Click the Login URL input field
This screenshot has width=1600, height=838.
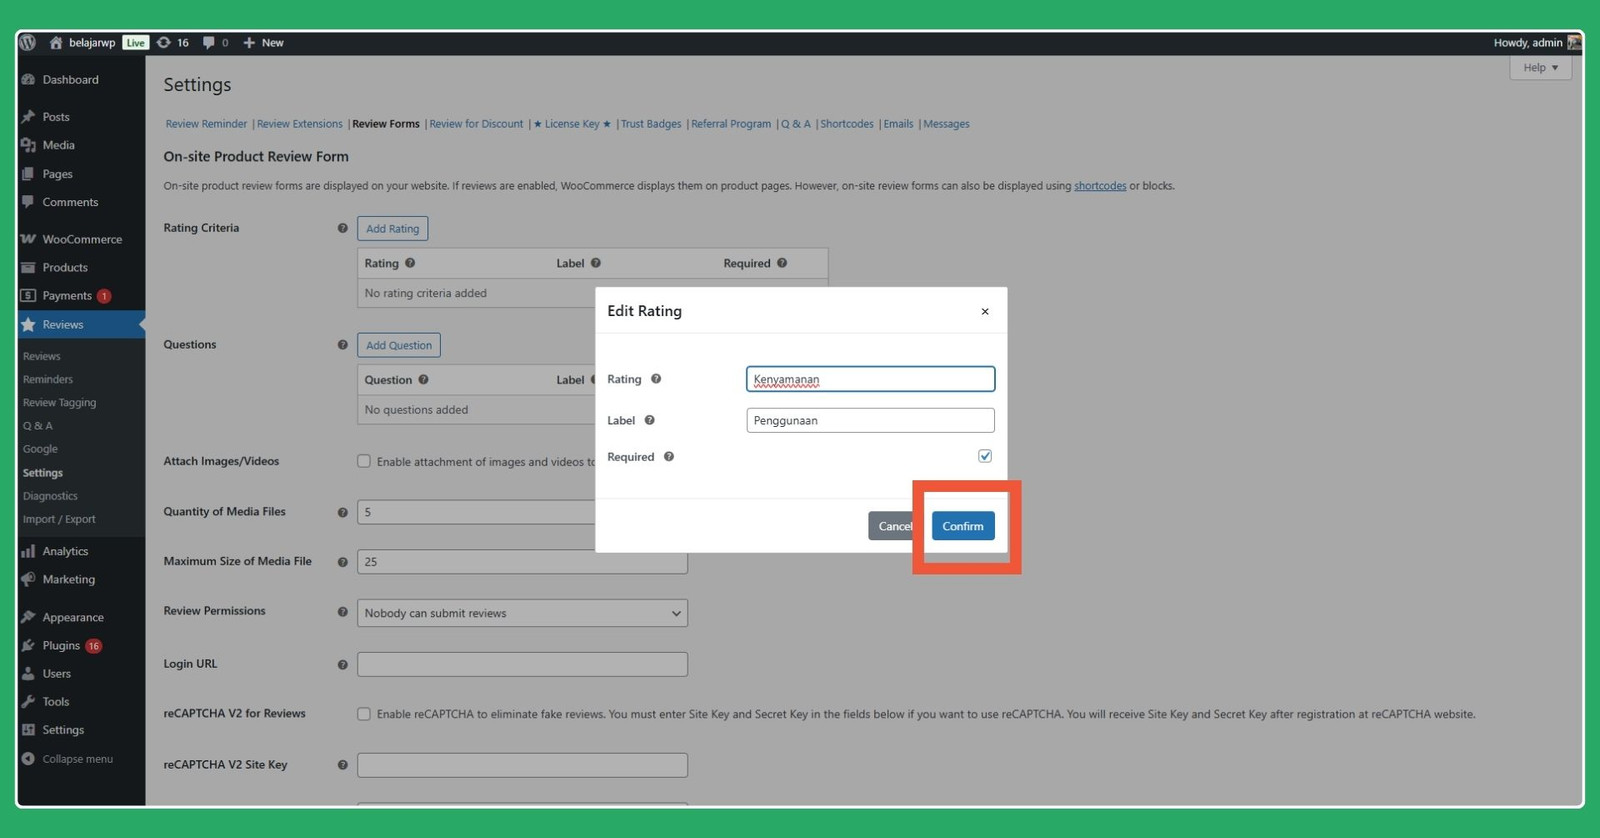pos(522,664)
